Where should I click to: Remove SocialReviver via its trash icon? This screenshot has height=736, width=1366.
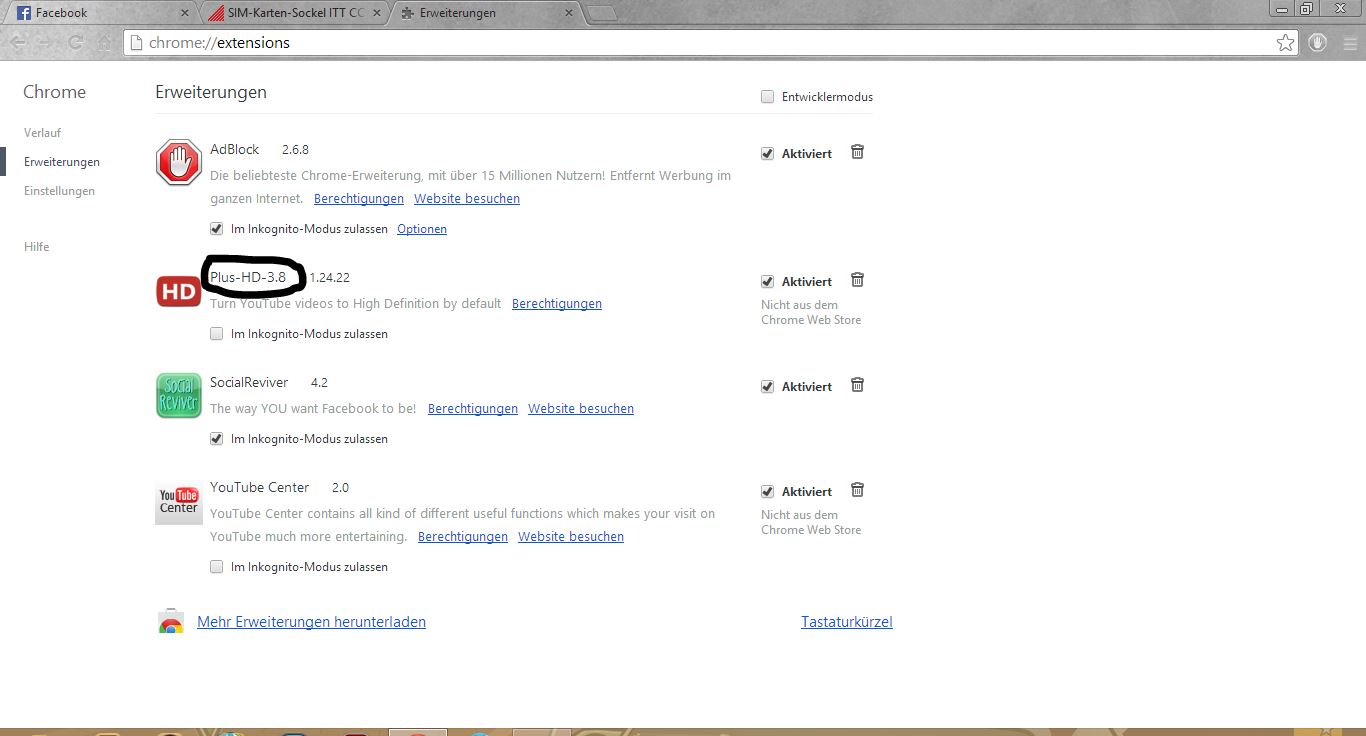click(x=857, y=385)
